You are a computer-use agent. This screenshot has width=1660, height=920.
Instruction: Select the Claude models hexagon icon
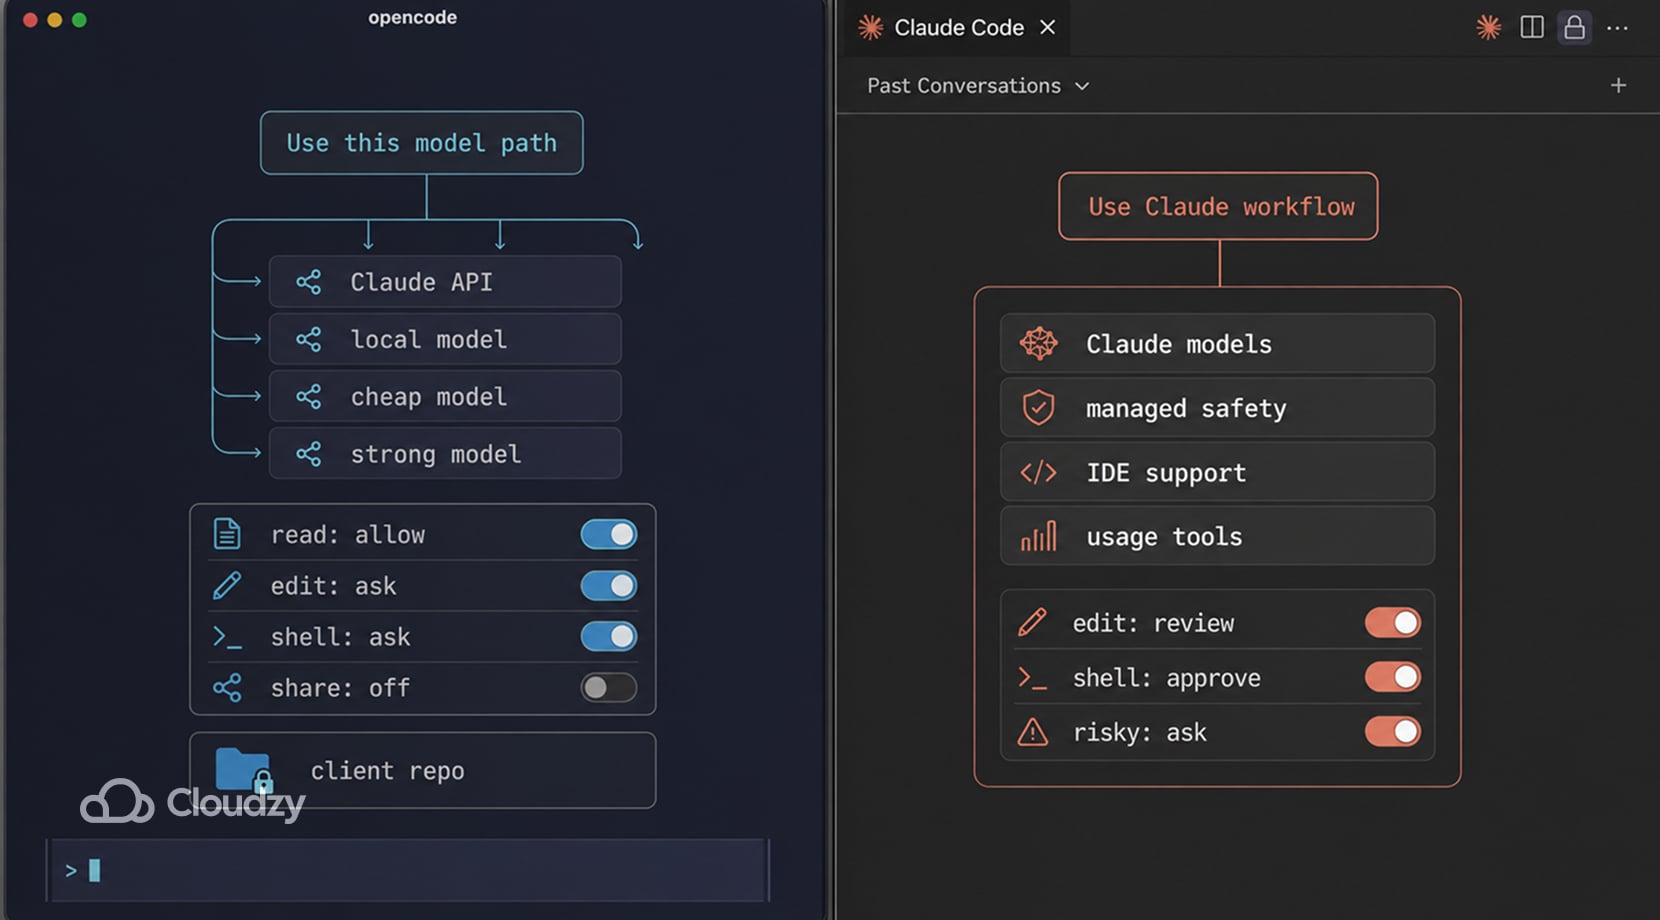1040,343
